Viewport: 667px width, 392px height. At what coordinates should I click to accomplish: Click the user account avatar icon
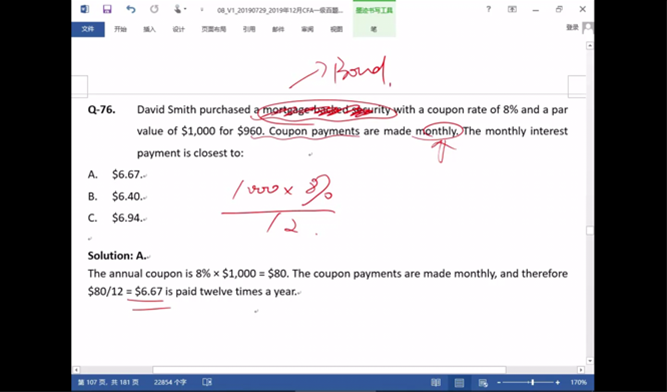pos(587,28)
